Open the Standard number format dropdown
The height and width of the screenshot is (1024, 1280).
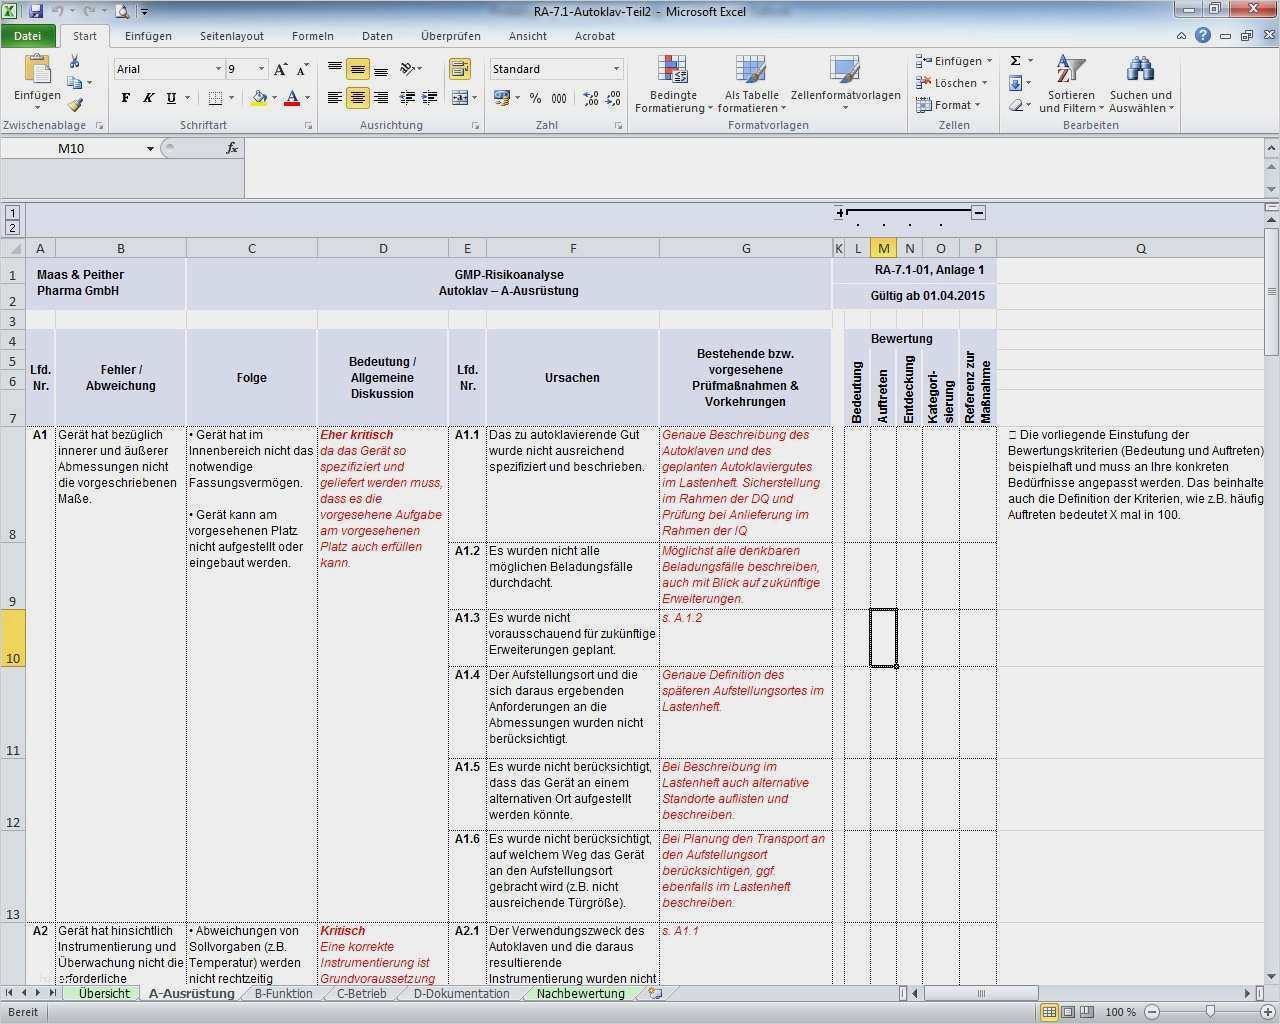(614, 69)
